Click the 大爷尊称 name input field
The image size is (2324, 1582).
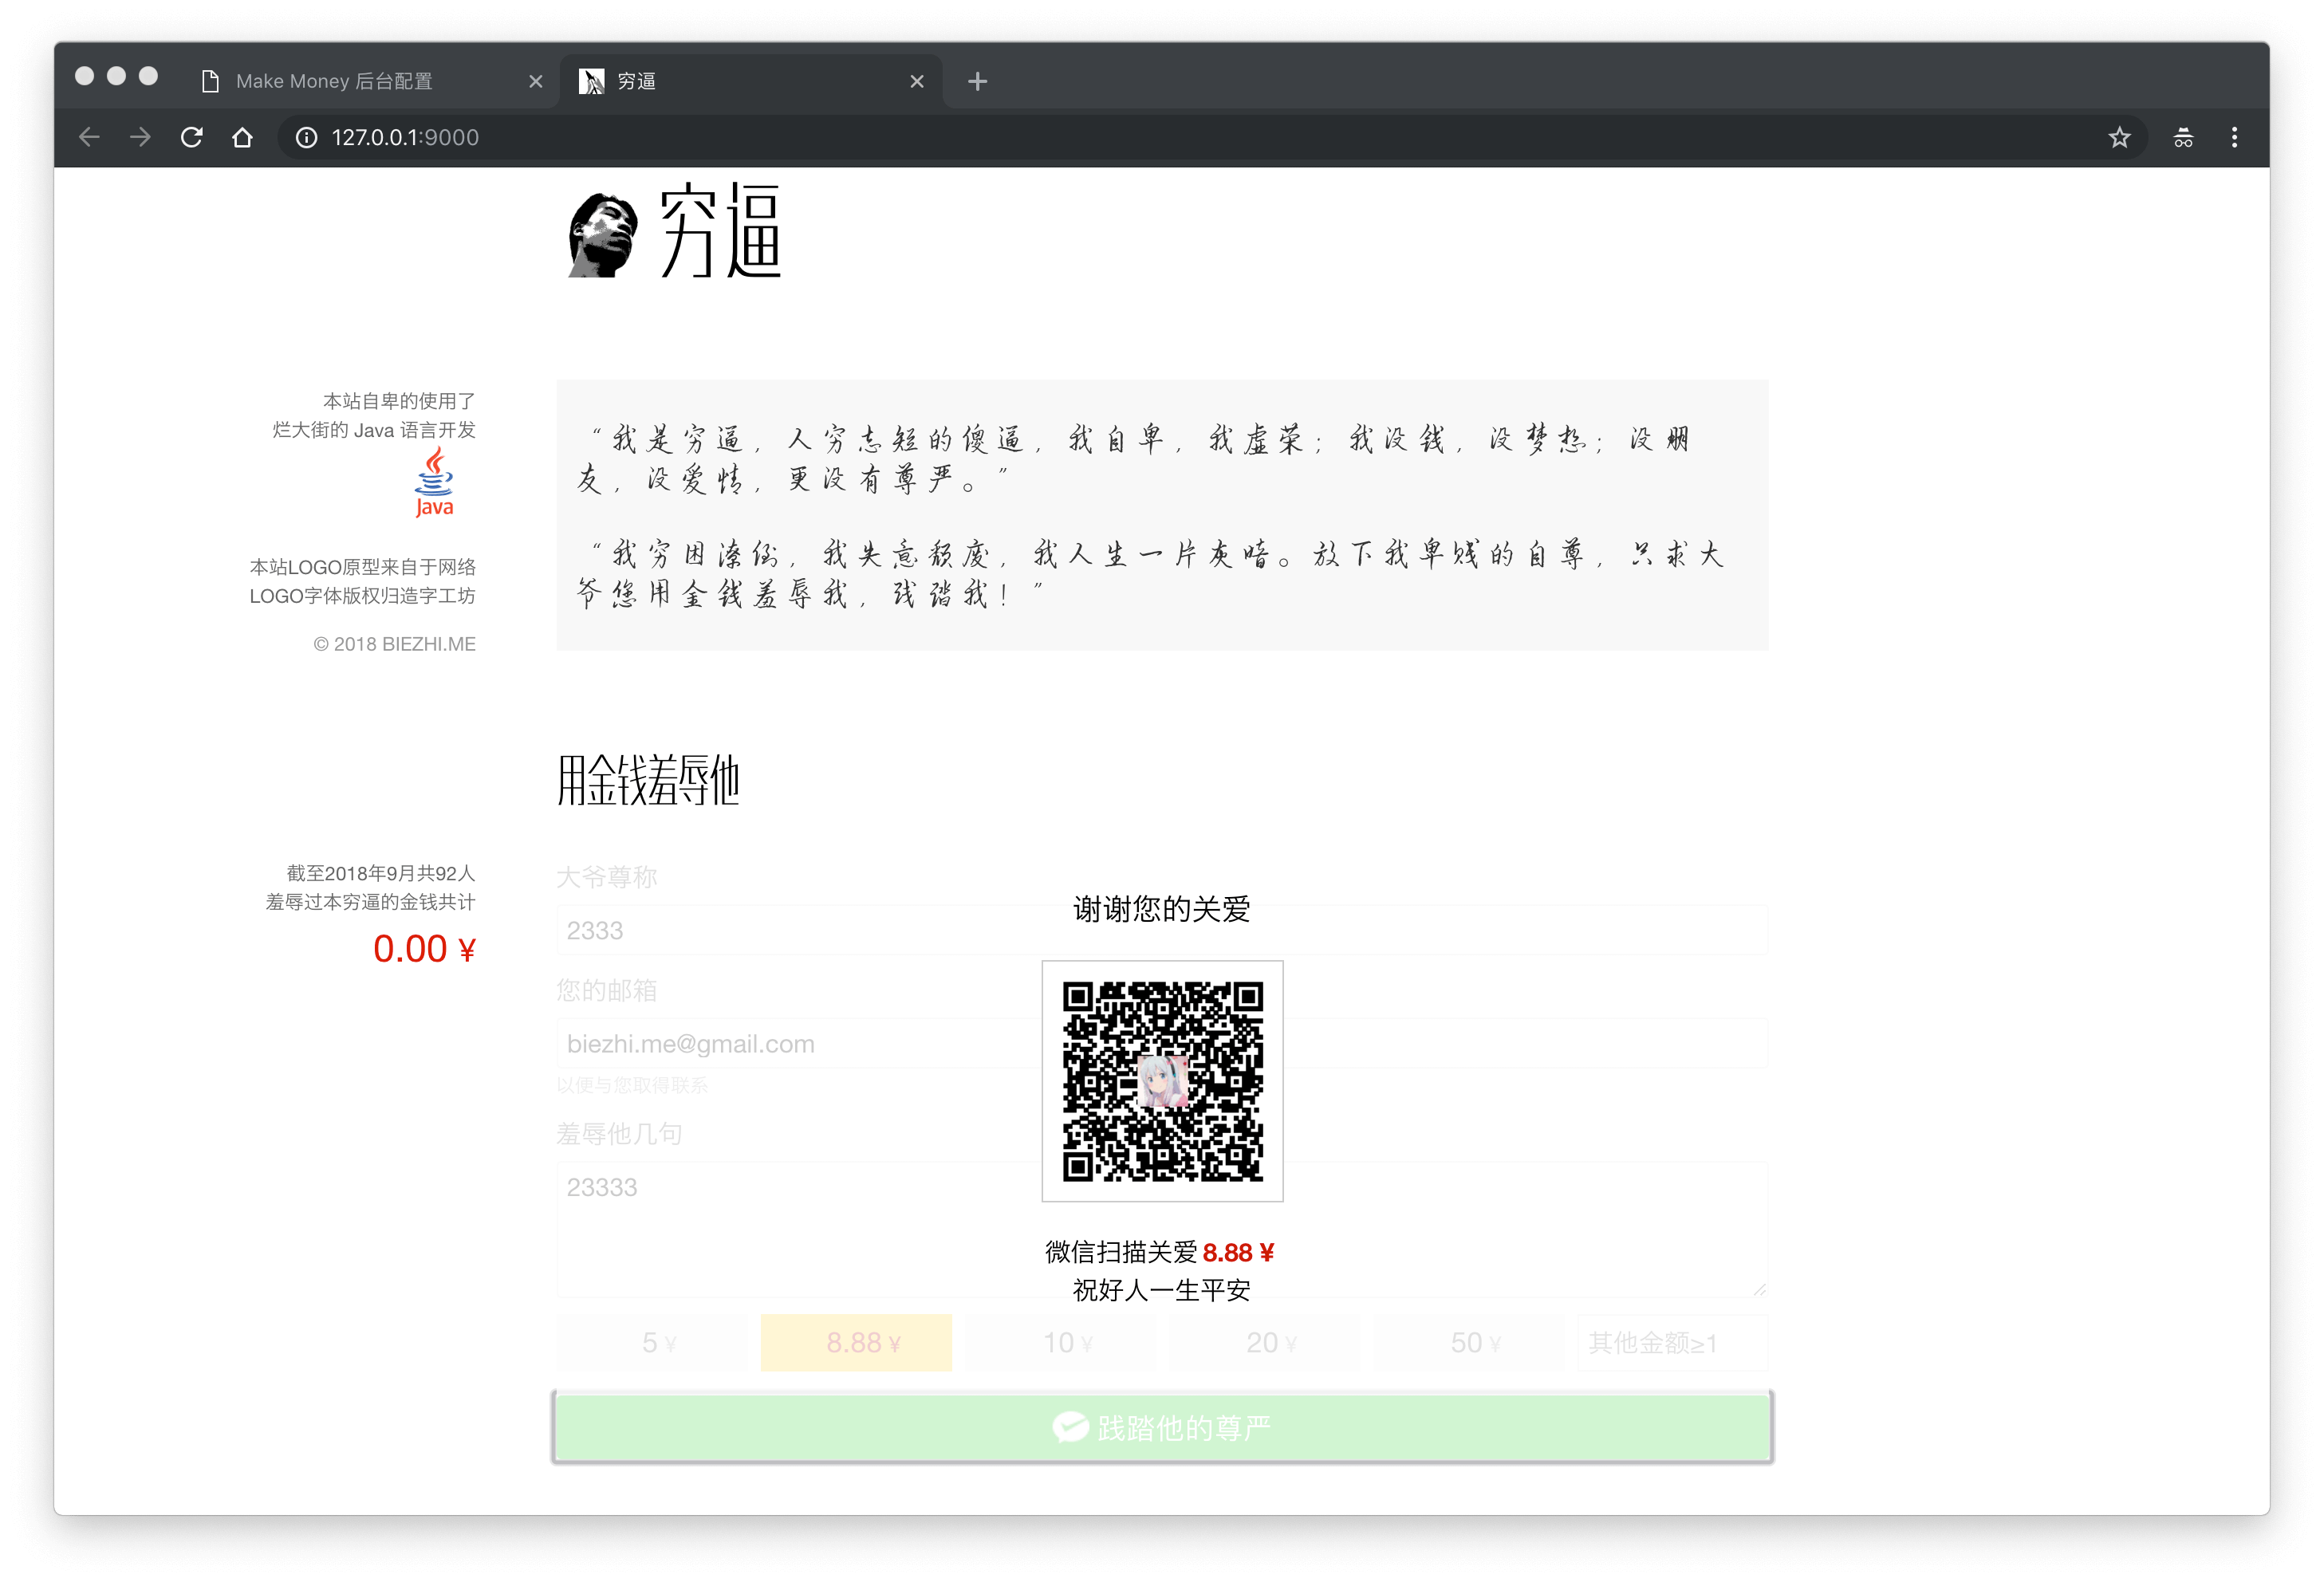point(1162,930)
